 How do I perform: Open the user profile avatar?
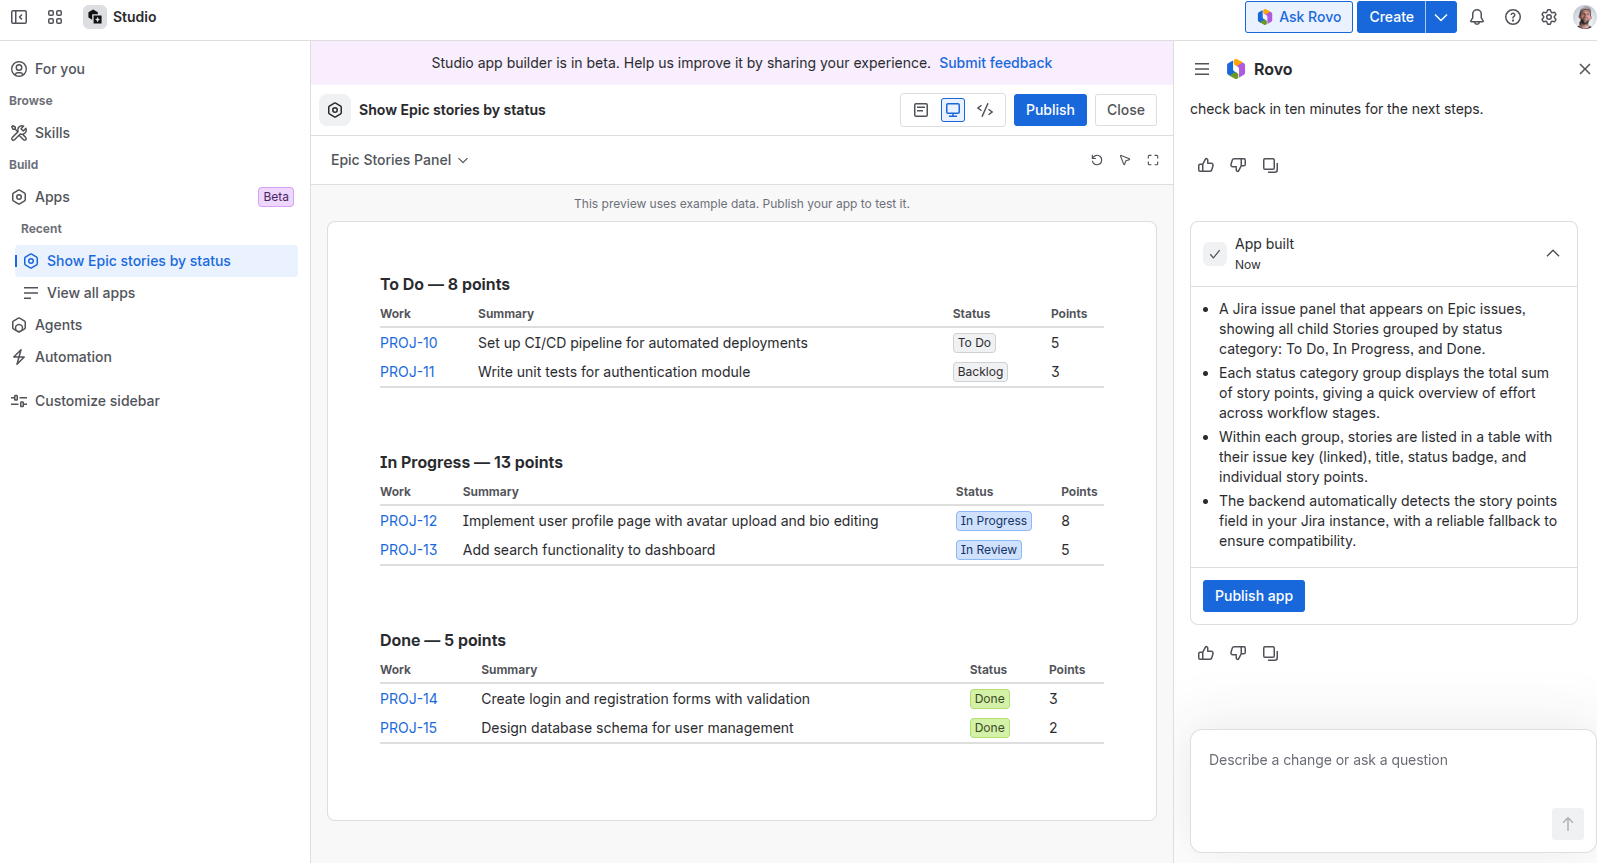click(1584, 17)
